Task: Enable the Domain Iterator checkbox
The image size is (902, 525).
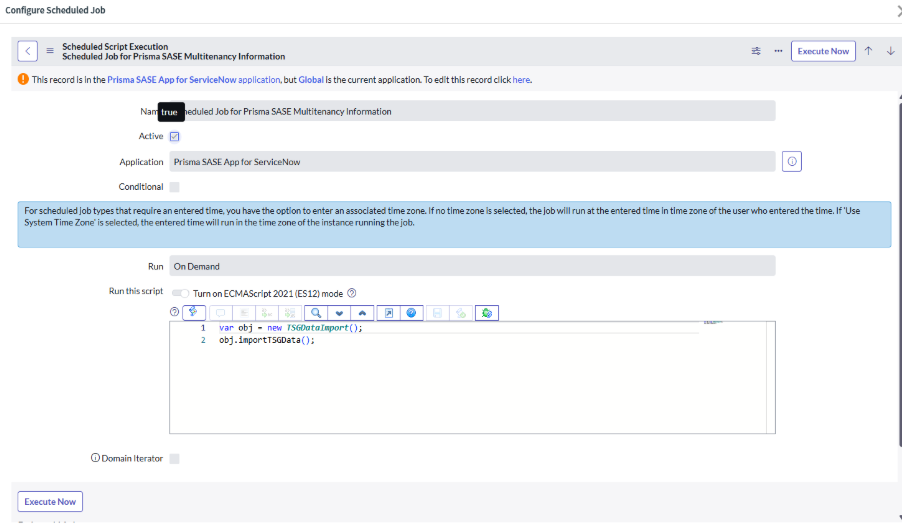Action: point(175,458)
